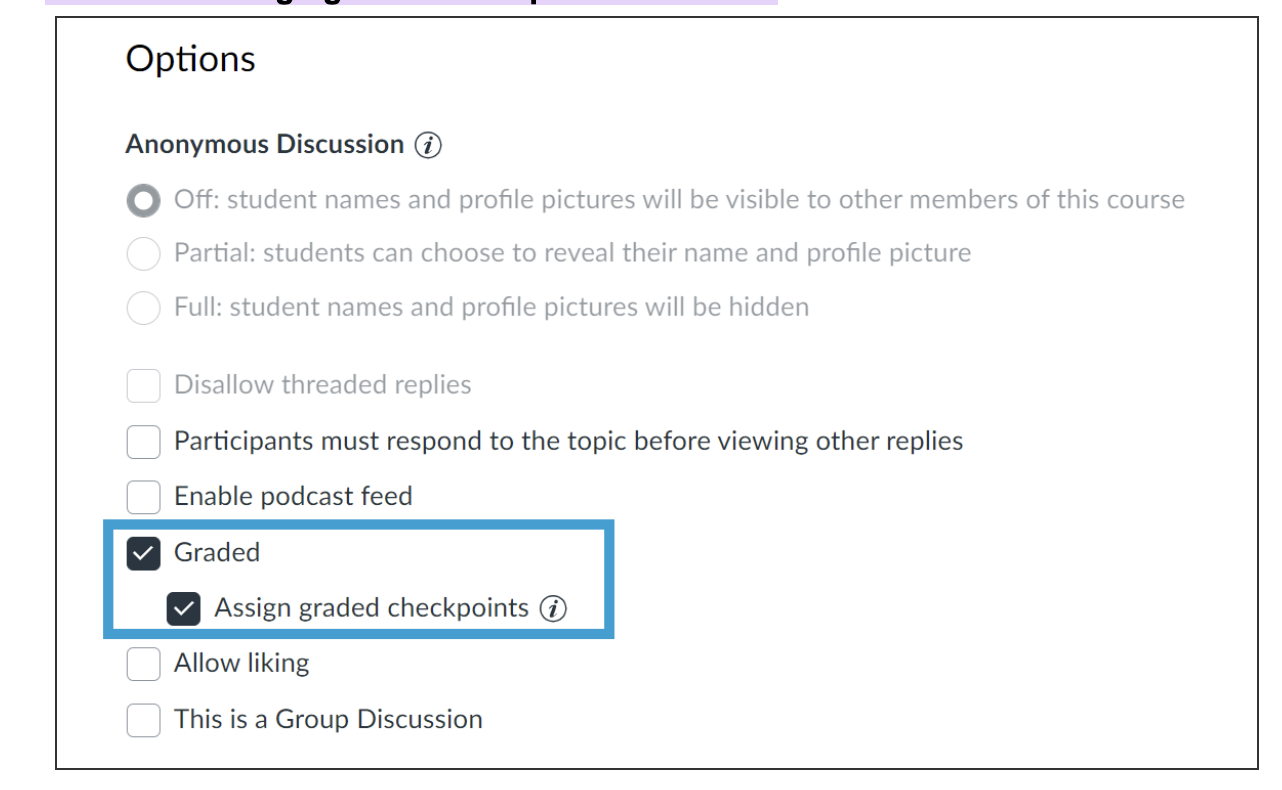Check the "Enable podcast feed" box
This screenshot has width=1282, height=790.
click(x=143, y=497)
